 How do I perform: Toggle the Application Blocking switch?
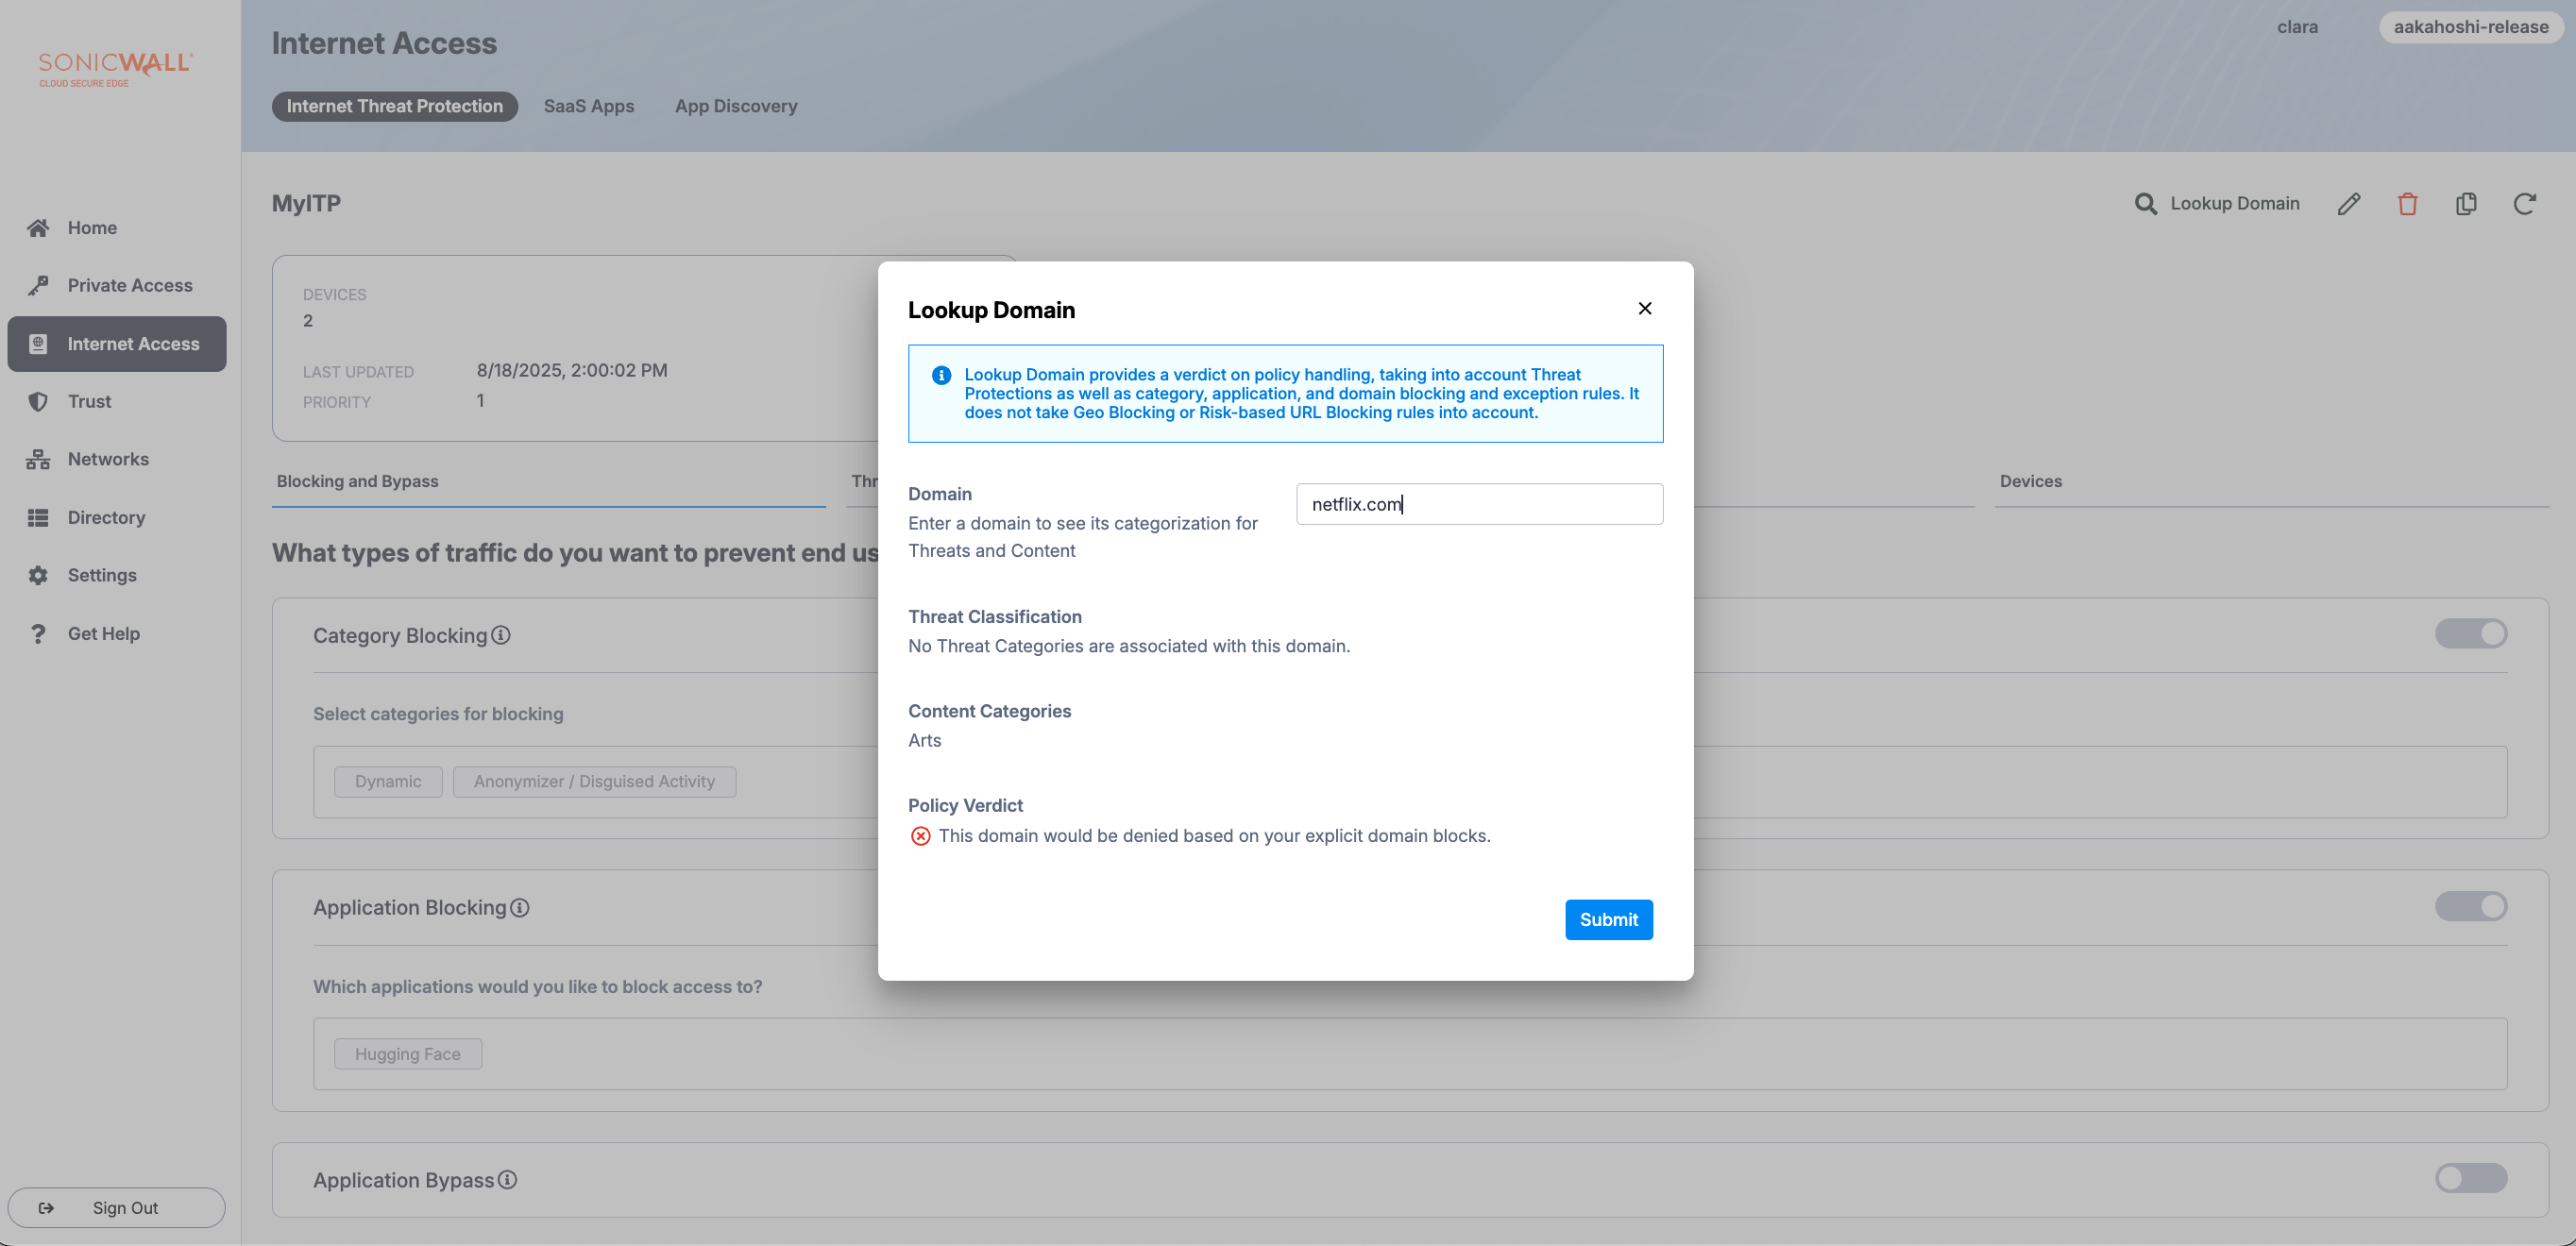coord(2470,906)
